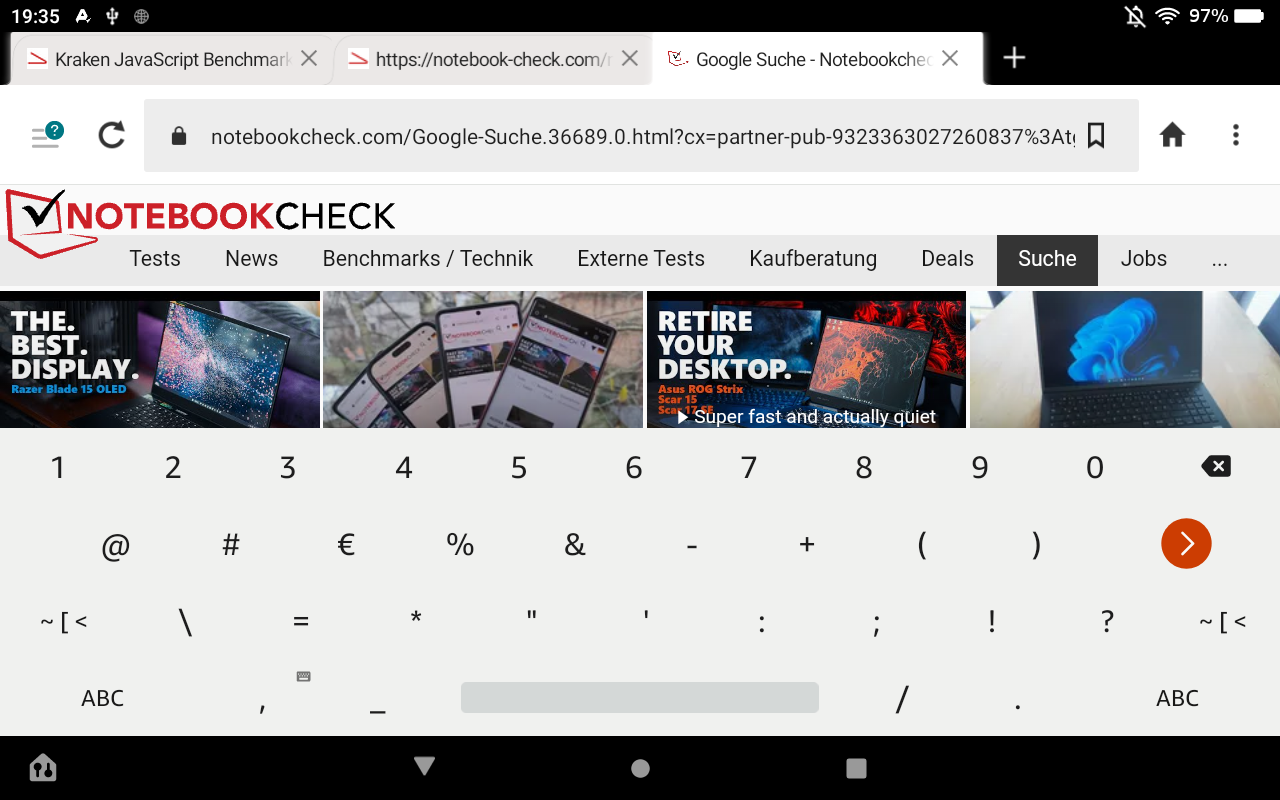Open the browser menu icon with question badge
Screen dimensions: 1280x800
point(46,135)
